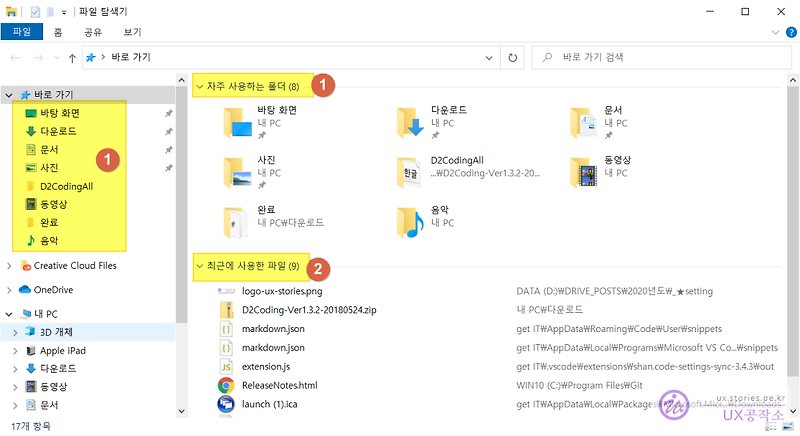The height and width of the screenshot is (436, 800).
Task: Select the 문서 folder icon in content
Action: coord(584,123)
